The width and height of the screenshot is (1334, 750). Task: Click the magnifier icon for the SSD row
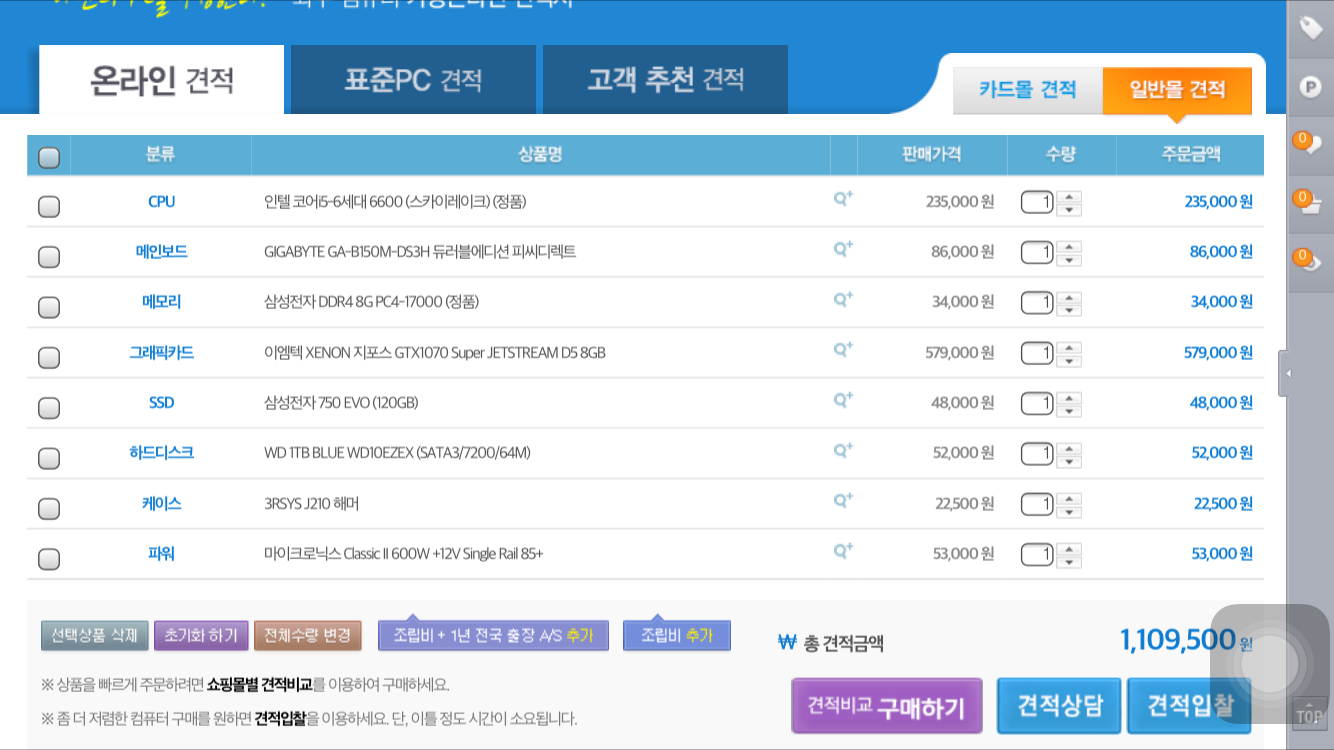pos(843,400)
